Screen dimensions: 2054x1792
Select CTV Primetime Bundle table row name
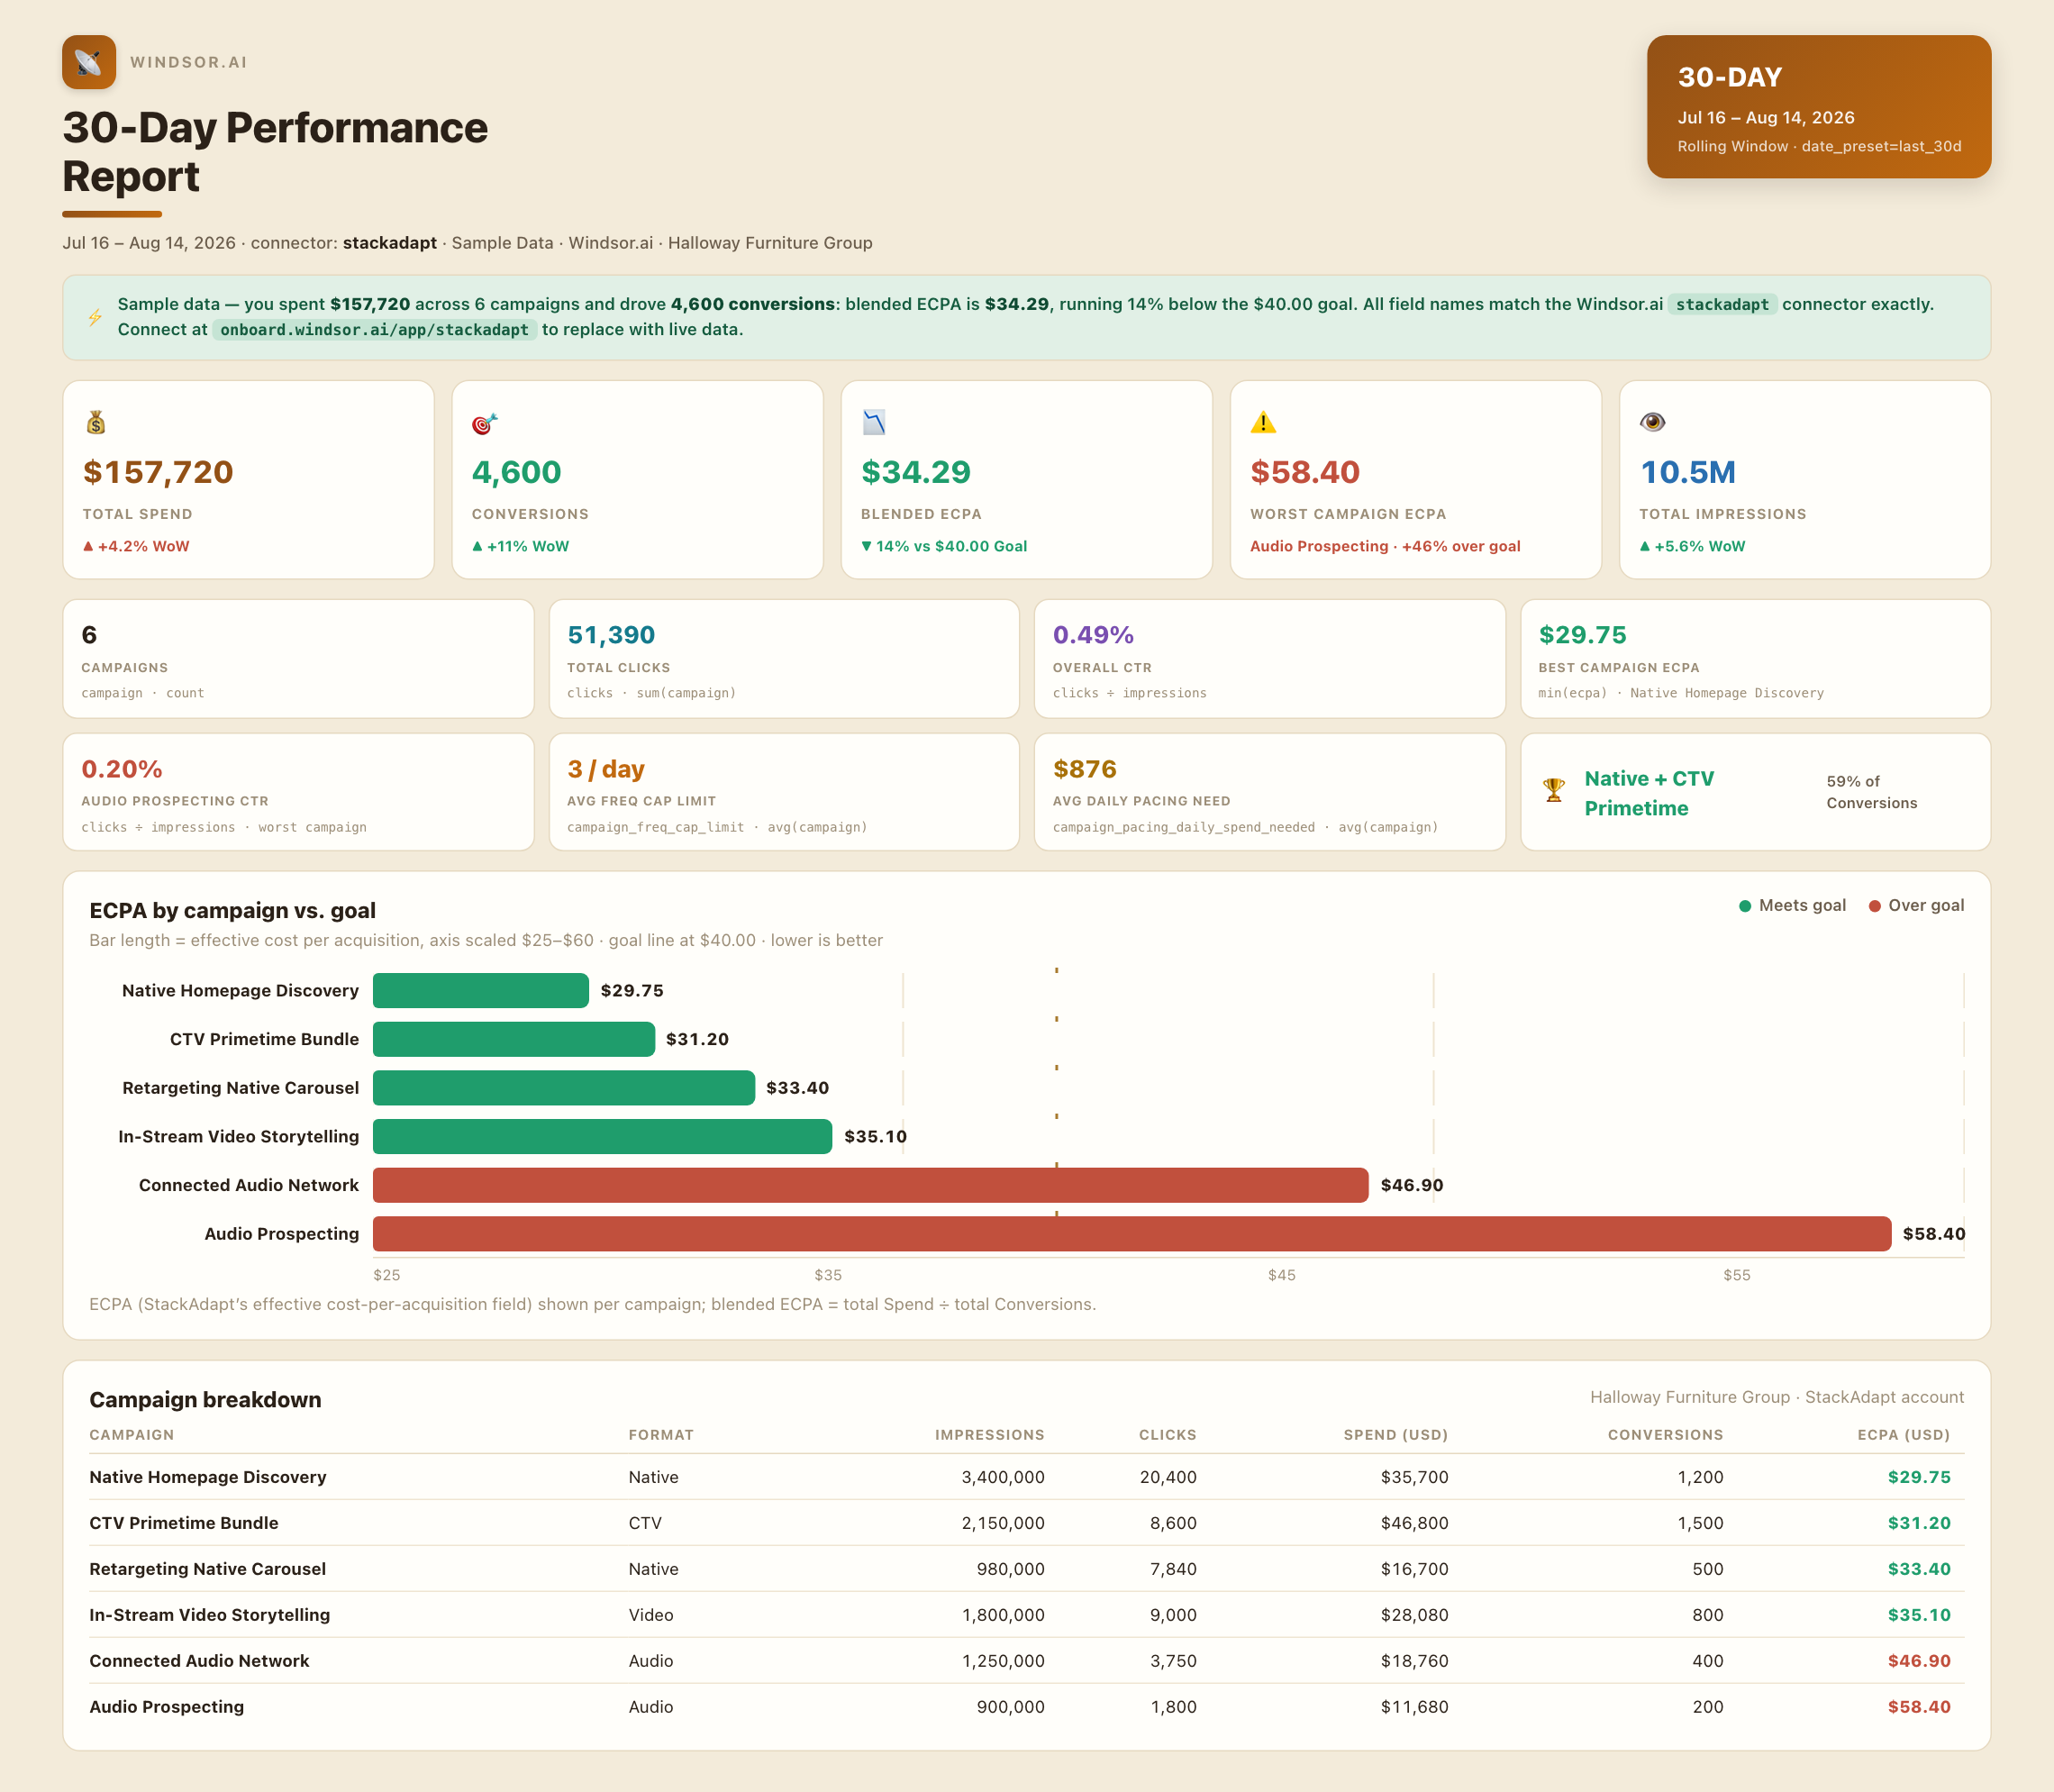[184, 1523]
